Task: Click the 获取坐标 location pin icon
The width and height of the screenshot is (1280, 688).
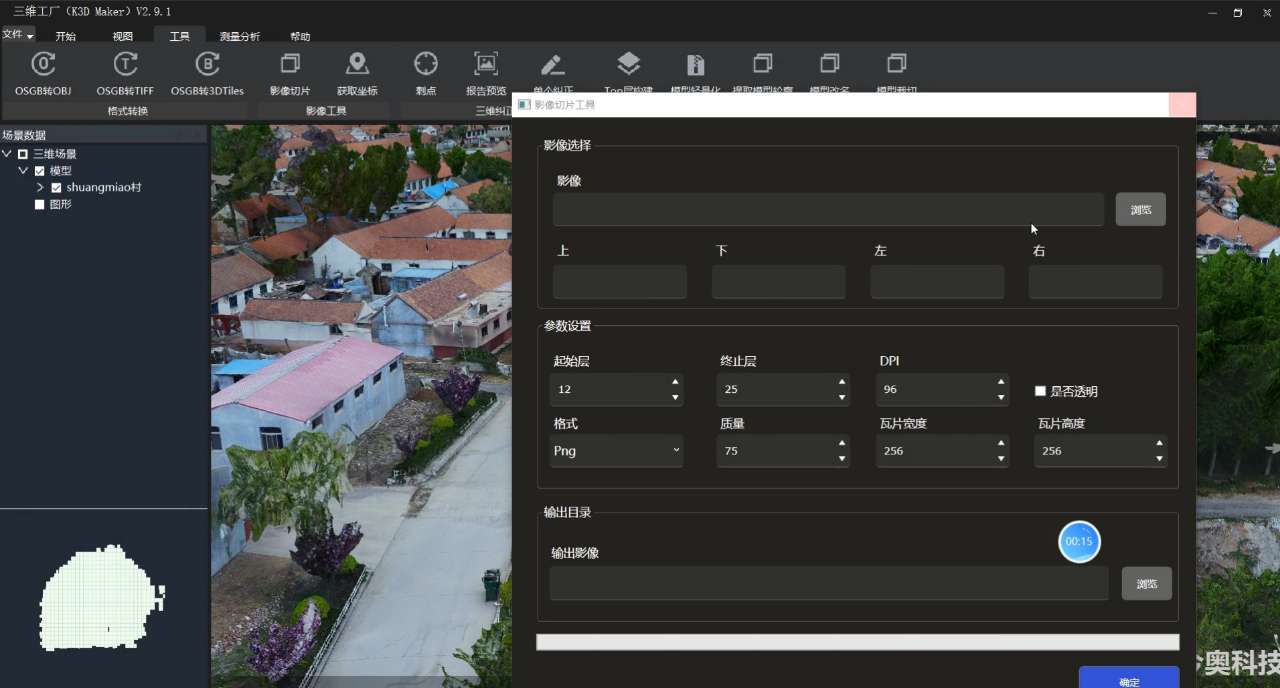Action: 357,66
